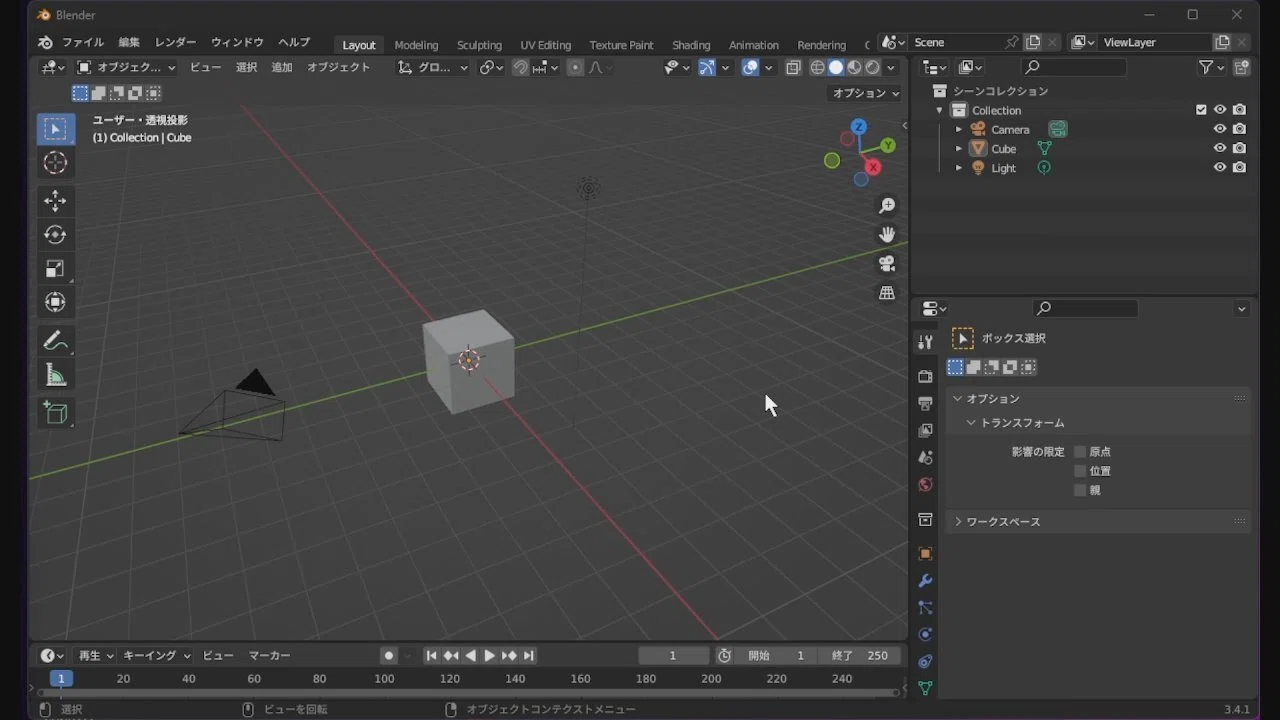Open the 編集 menu
The width and height of the screenshot is (1280, 720).
click(129, 43)
